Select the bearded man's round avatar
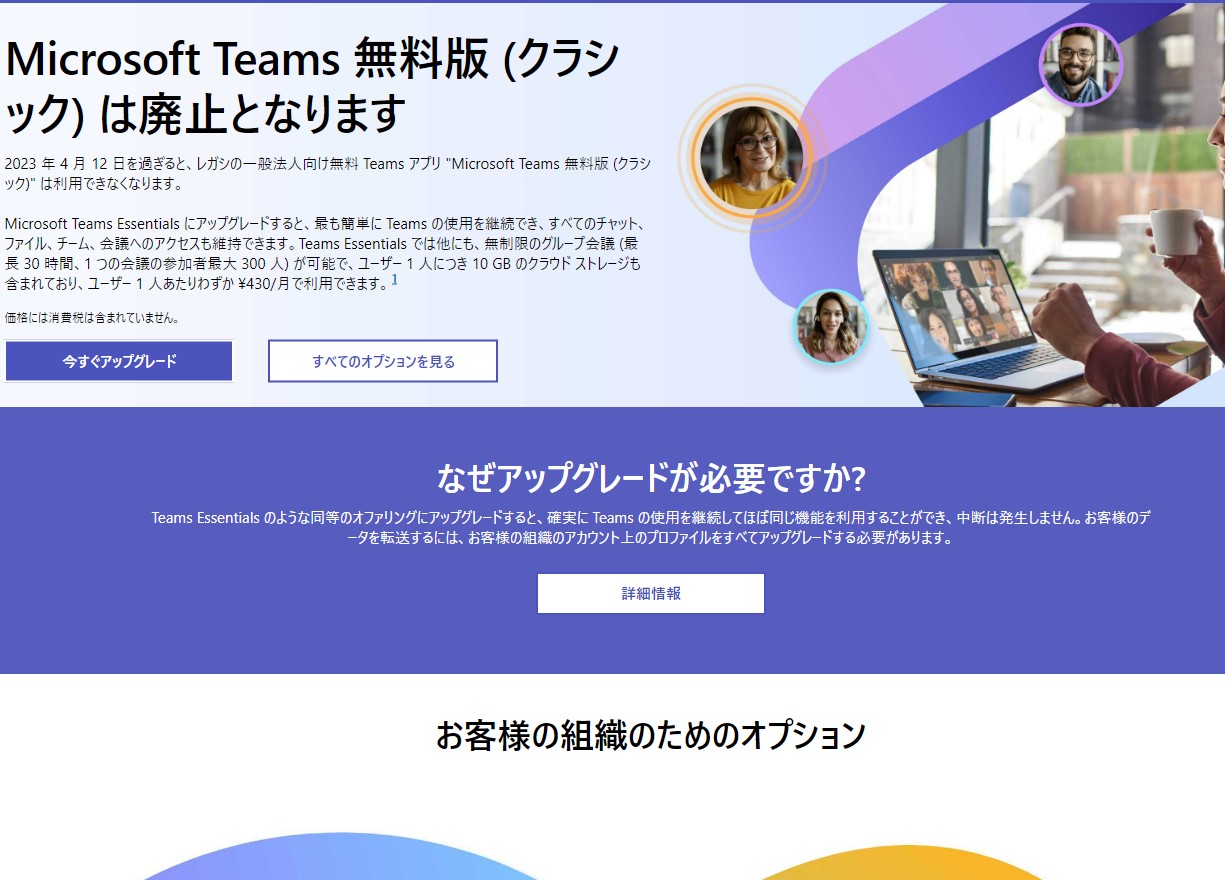The image size is (1225, 880). [1079, 65]
